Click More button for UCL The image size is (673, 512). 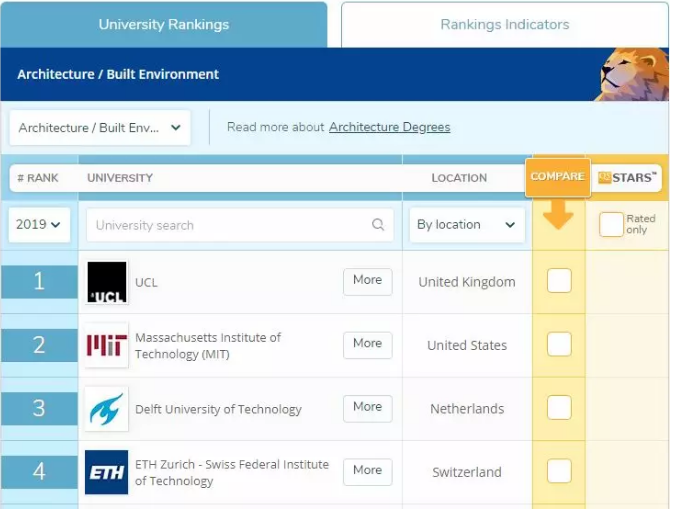(369, 283)
